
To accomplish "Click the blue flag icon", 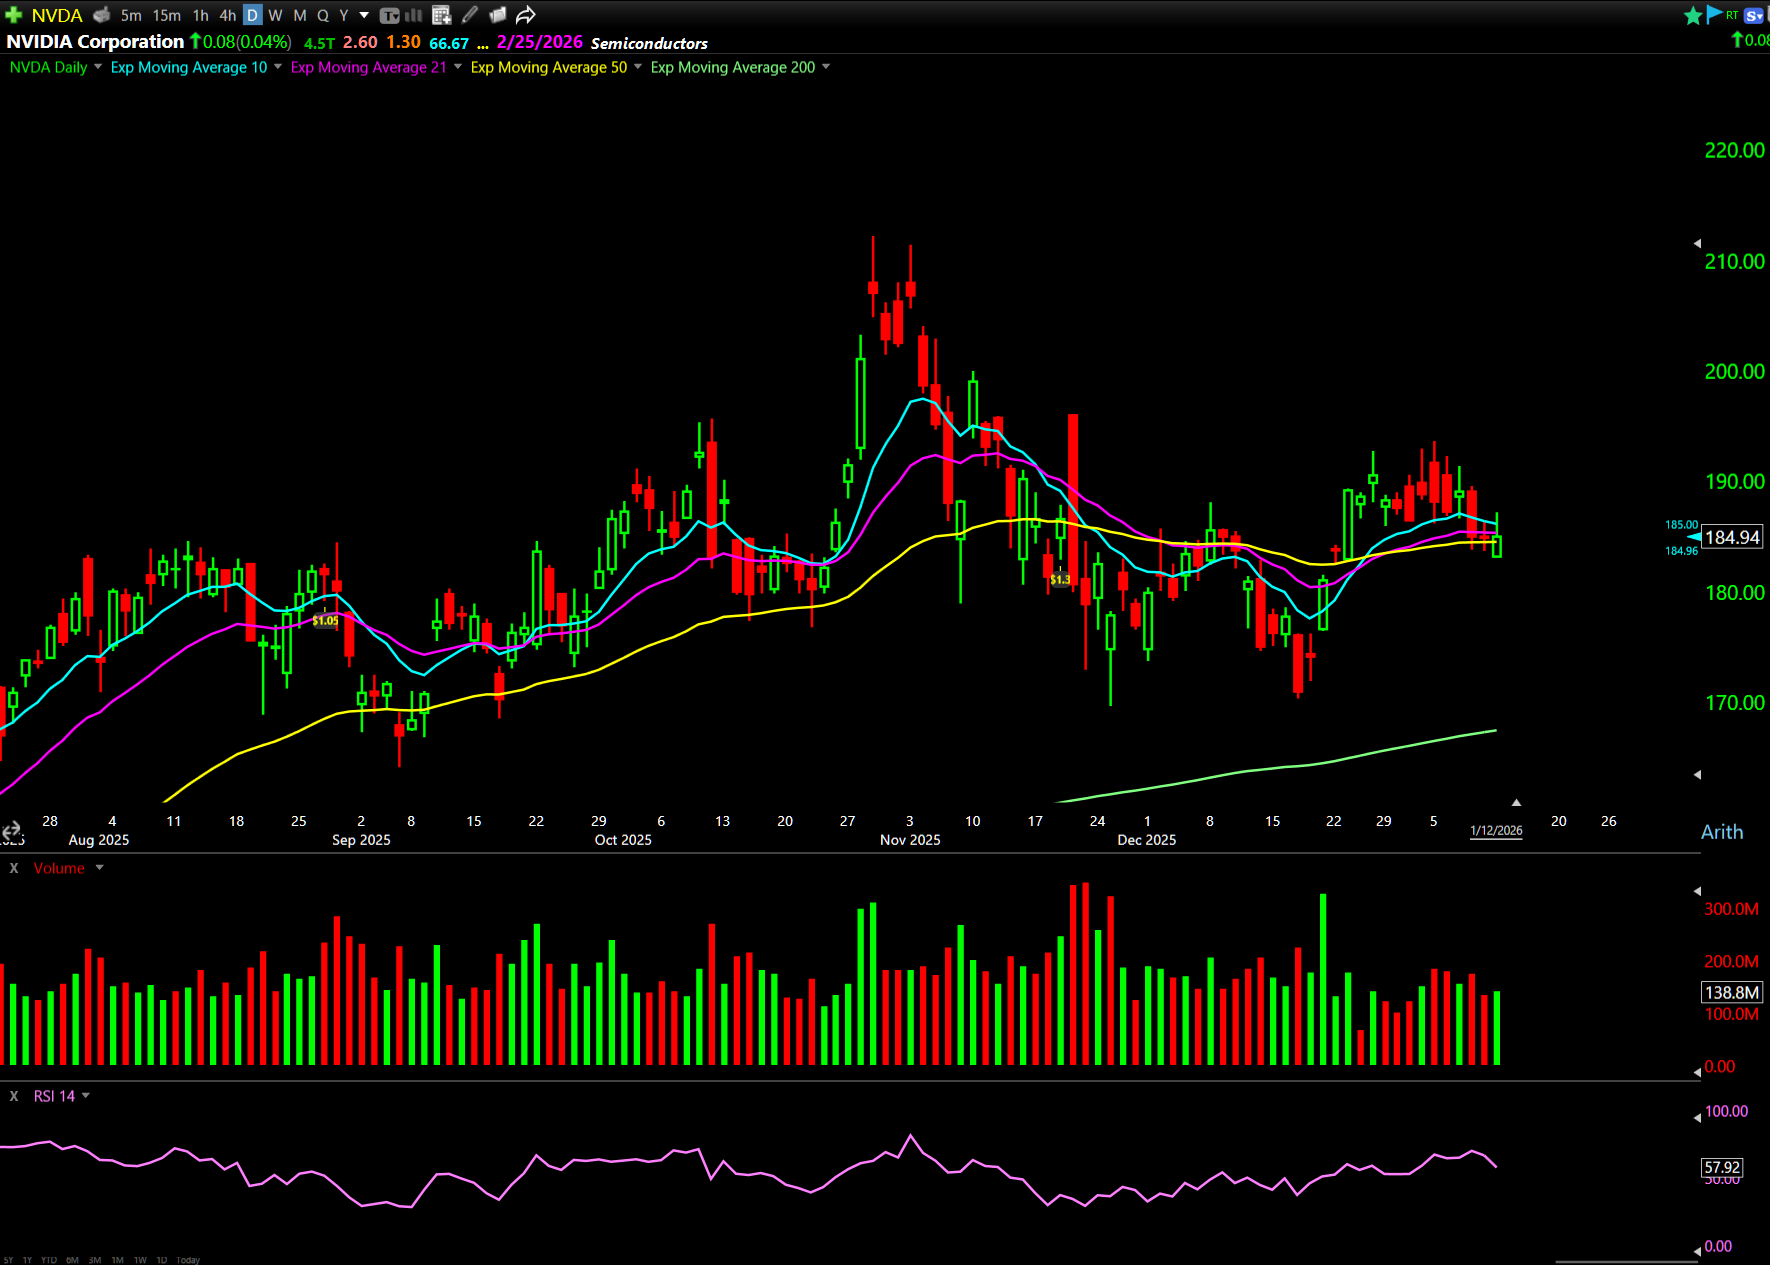I will pyautogui.click(x=1714, y=14).
